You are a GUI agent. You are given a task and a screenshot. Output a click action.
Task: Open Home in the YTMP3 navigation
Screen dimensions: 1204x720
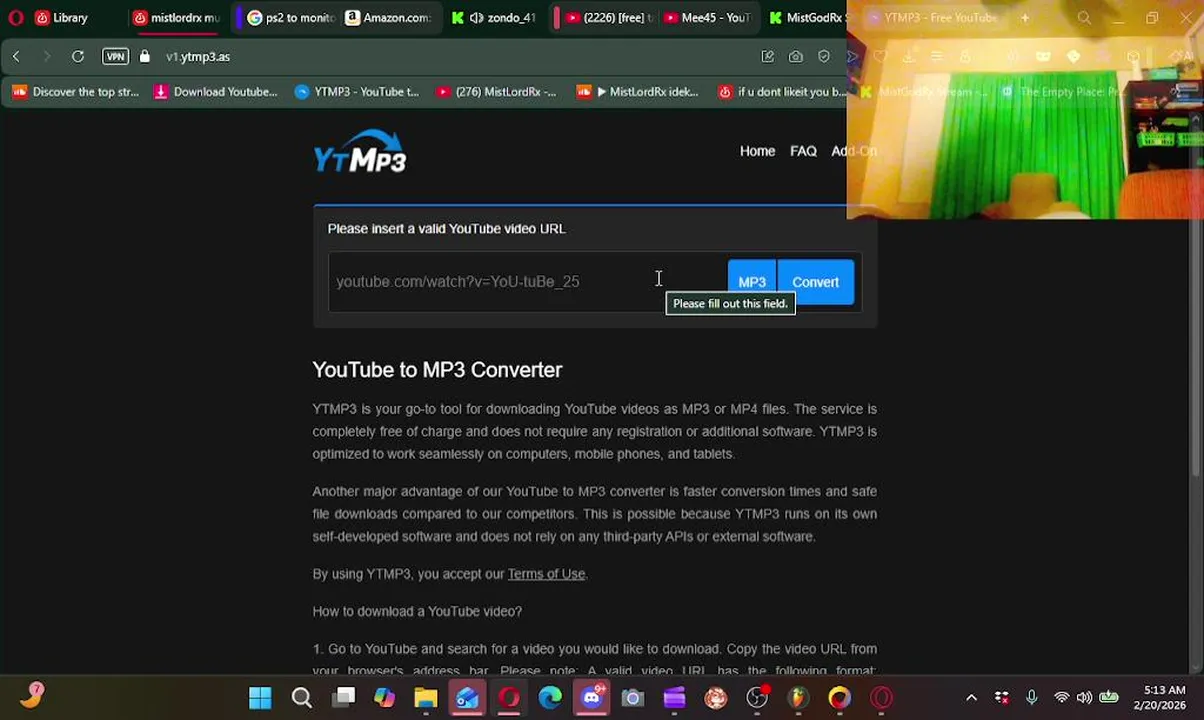coord(757,151)
